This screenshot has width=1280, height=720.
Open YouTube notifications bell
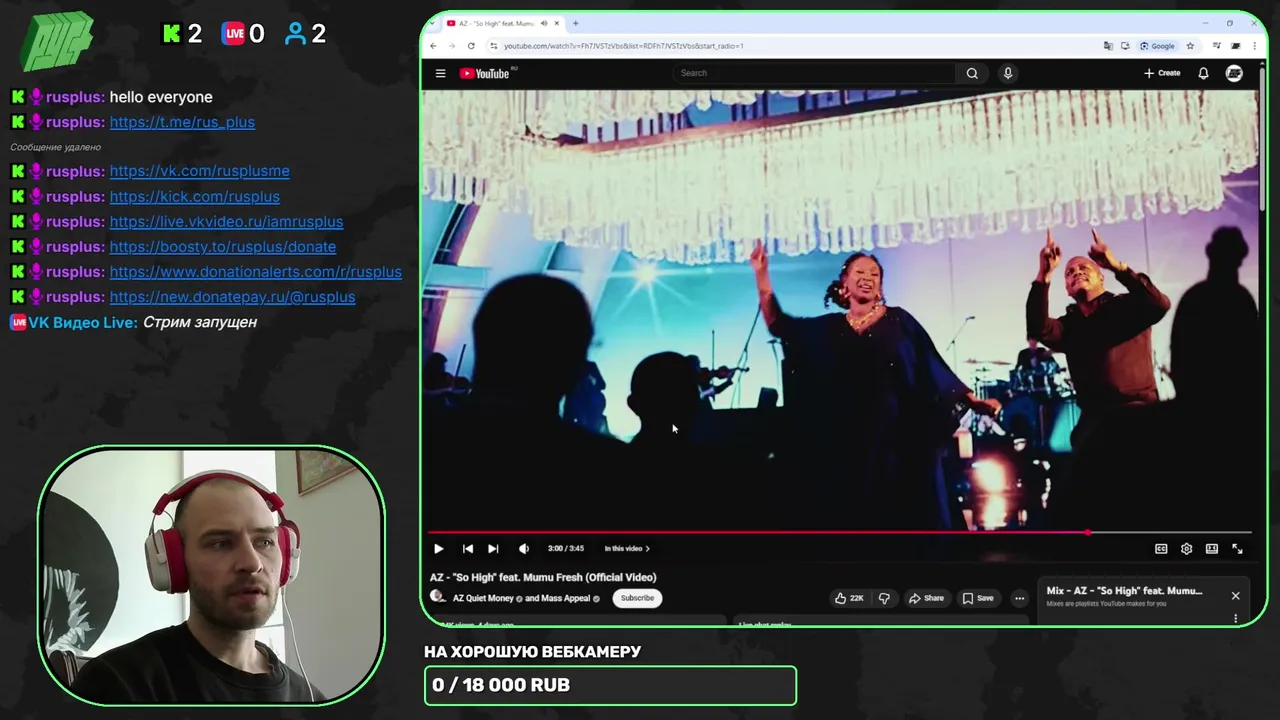click(x=1203, y=73)
